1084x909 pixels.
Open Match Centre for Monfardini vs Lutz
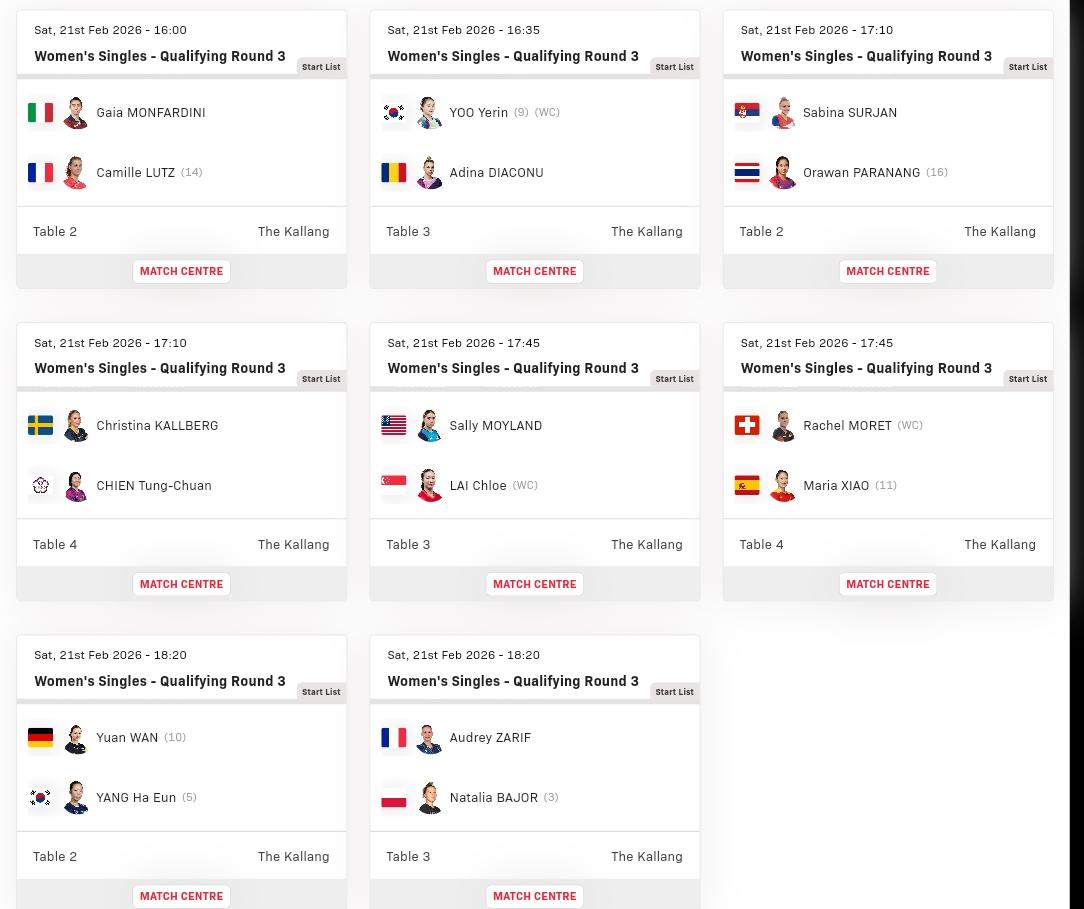click(181, 271)
